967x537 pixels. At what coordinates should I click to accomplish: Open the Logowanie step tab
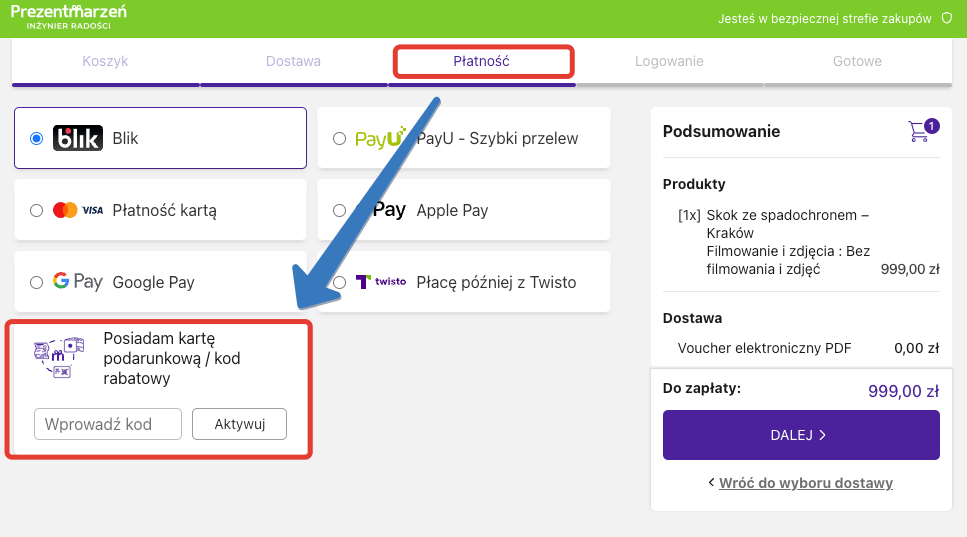[669, 61]
